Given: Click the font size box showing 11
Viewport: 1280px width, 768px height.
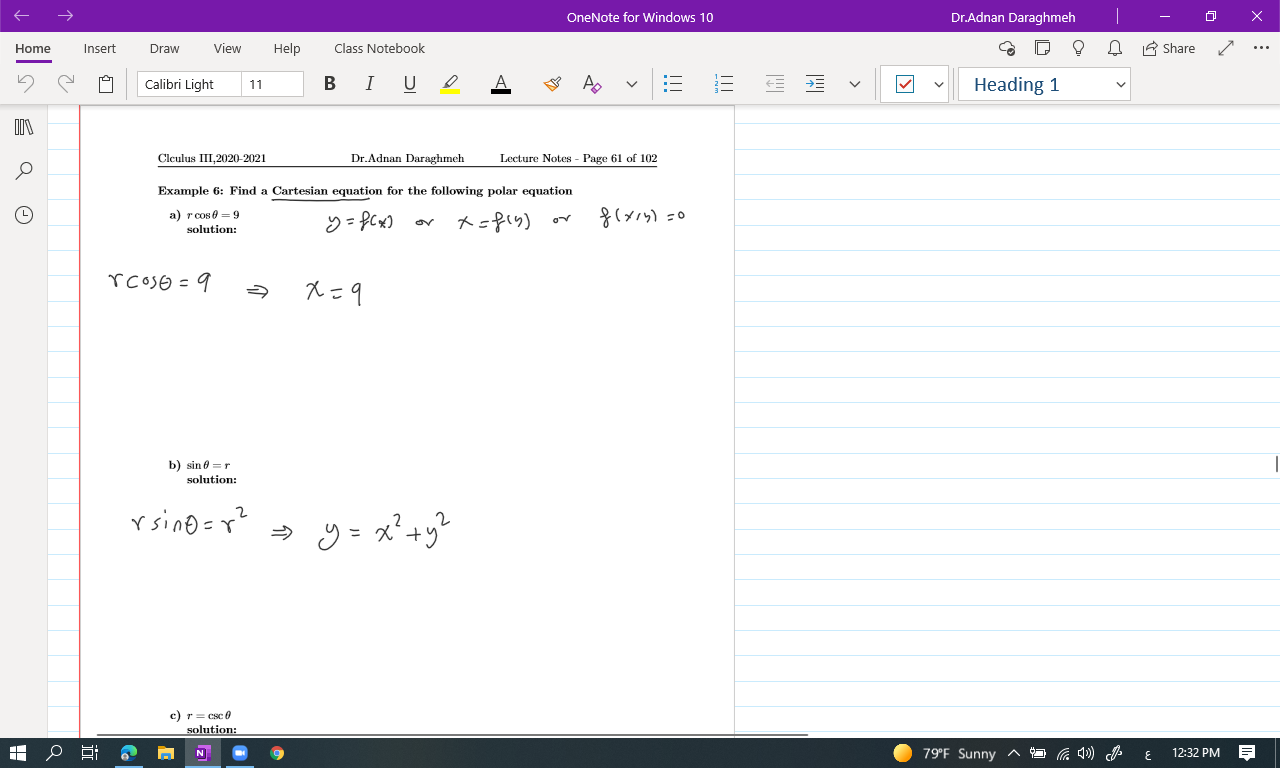Looking at the screenshot, I should [272, 84].
